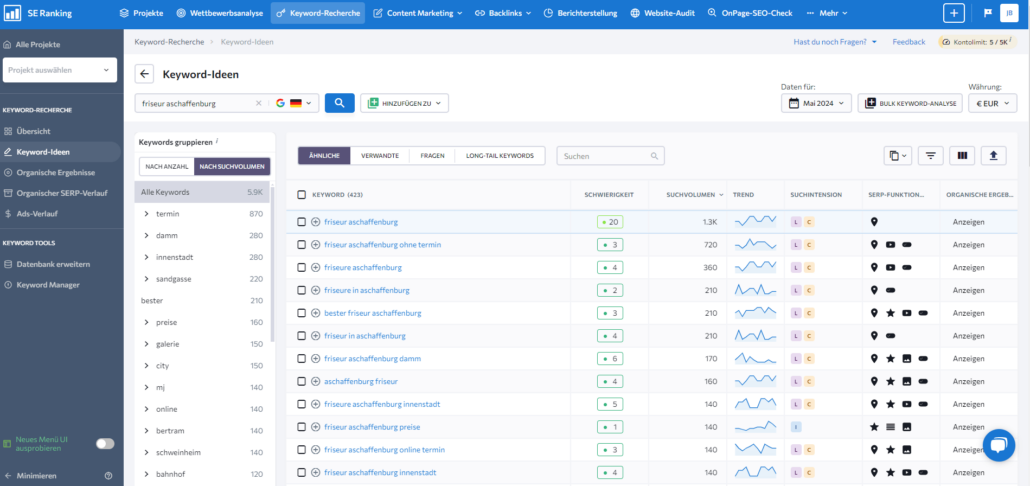Open Keyword Manager in sidebar
This screenshot has width=1030, height=486.
tap(48, 285)
